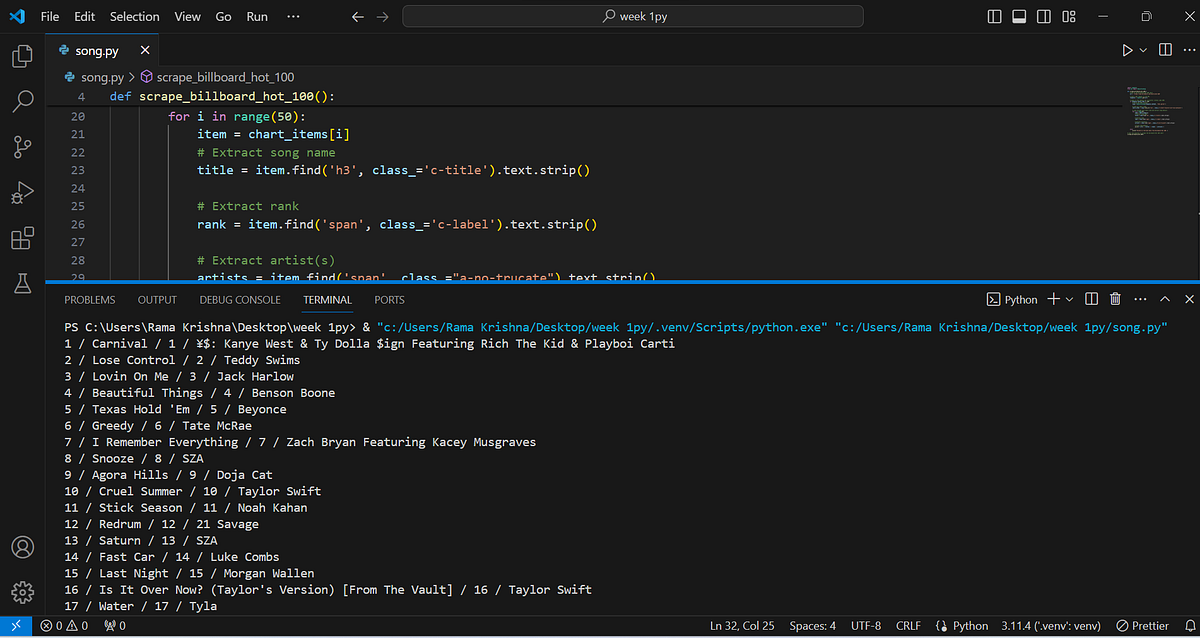Open the run options dropdown arrow
This screenshot has width=1200, height=638.
1141,49
